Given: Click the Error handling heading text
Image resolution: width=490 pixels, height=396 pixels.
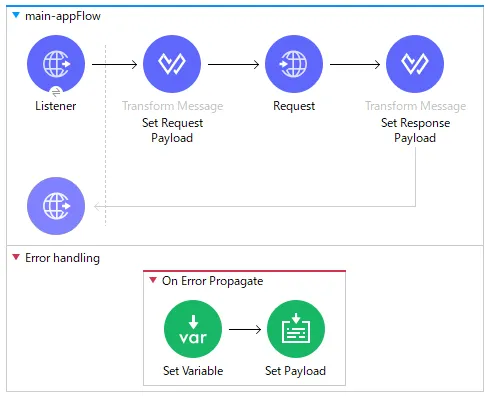Looking at the screenshot, I should coord(62,258).
